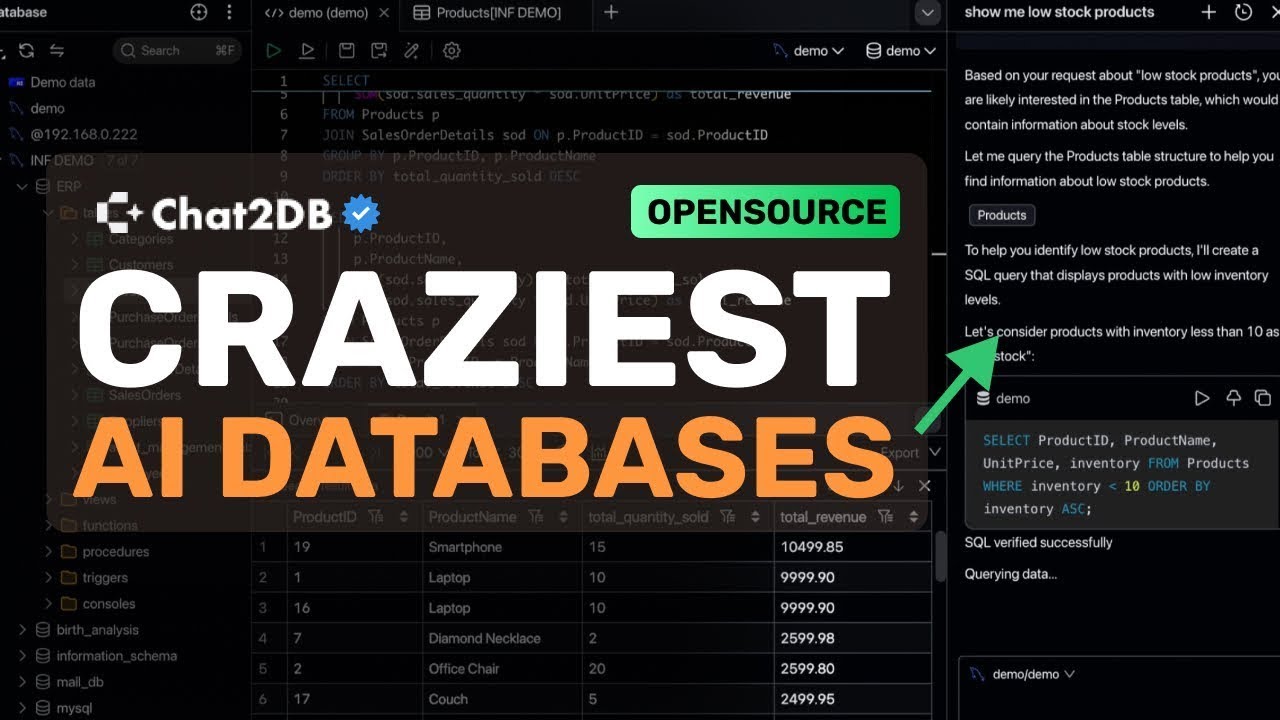Select the demo connection in the list
The image size is (1280, 720).
47,108
